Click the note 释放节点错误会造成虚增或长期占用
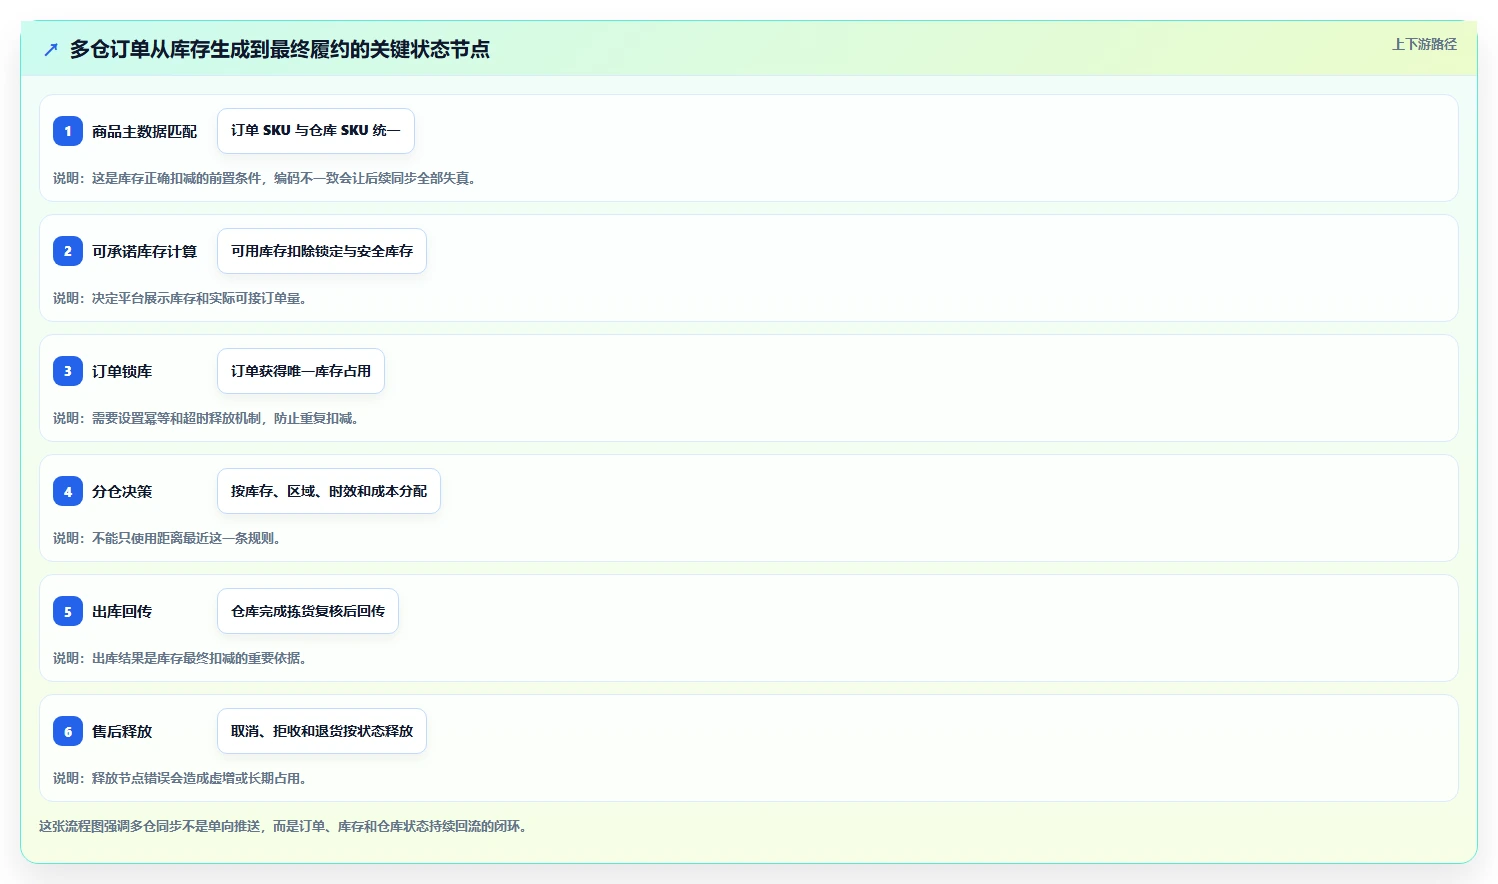Viewport: 1498px width, 884px height. tap(183, 778)
